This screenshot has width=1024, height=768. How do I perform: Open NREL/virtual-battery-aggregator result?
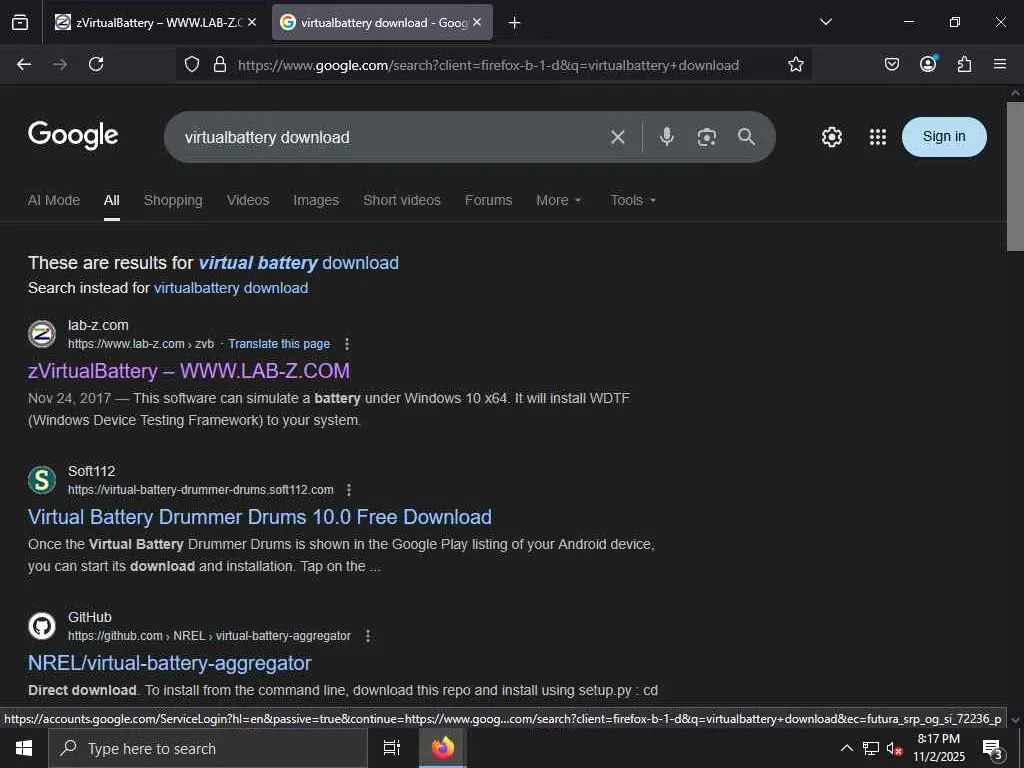tap(170, 663)
